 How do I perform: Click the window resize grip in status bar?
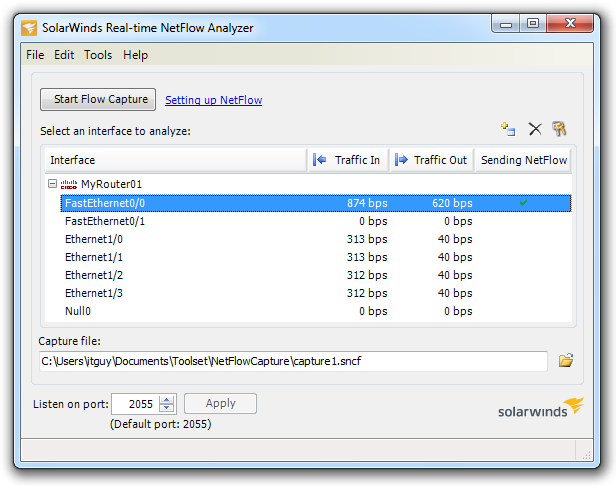click(x=586, y=455)
